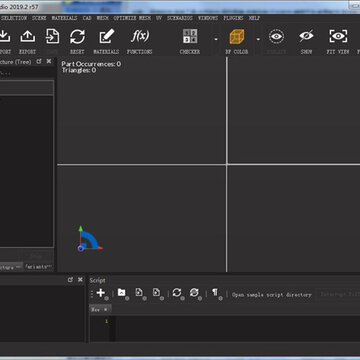Toggle the paragraph marks icon in Script toolbar
Viewport: 360px width, 360px height.
(215, 293)
